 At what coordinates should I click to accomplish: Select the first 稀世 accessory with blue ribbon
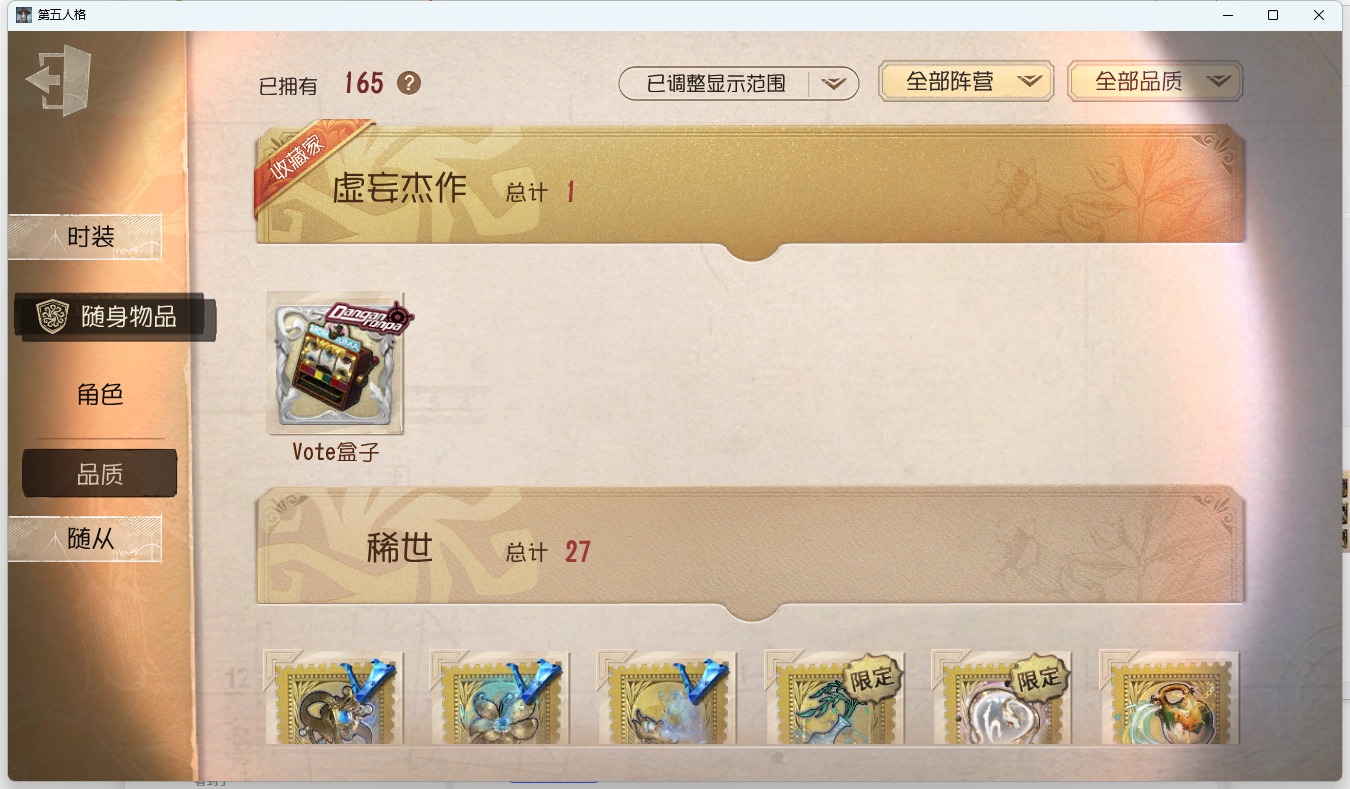point(334,697)
